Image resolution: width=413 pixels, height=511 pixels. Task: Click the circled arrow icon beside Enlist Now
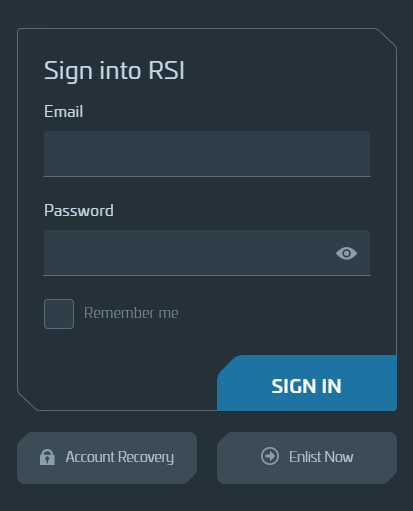(x=270, y=456)
